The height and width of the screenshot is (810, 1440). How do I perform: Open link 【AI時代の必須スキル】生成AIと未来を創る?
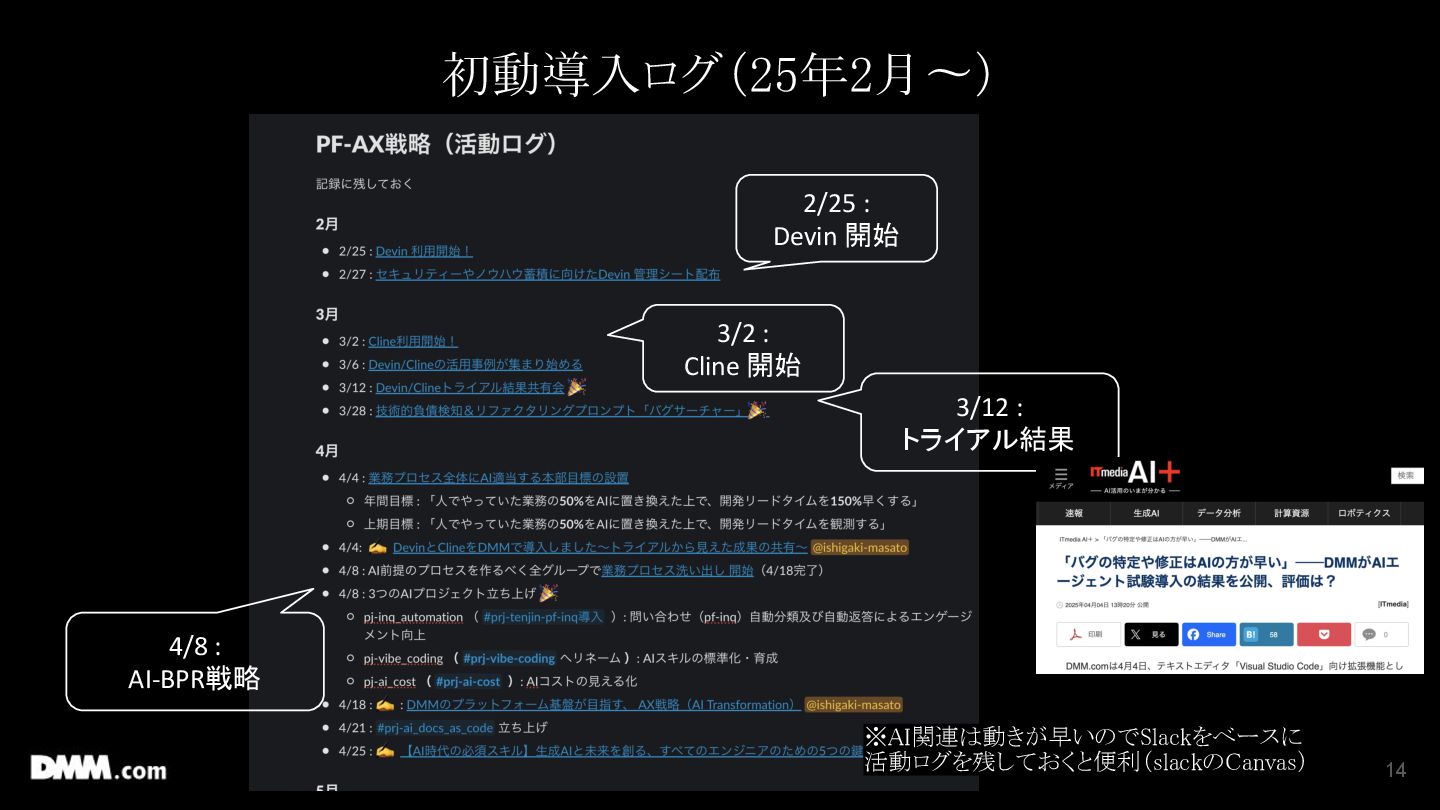click(x=630, y=751)
